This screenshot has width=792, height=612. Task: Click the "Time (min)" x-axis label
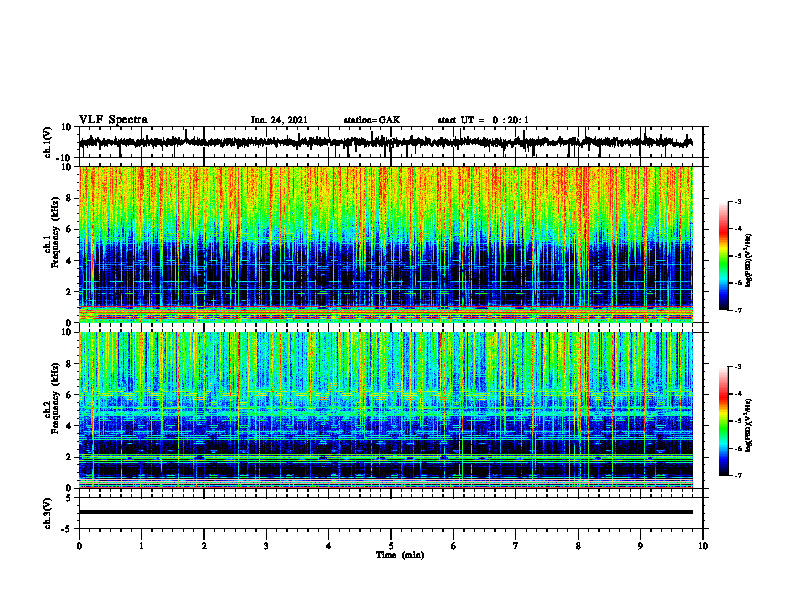pyautogui.click(x=400, y=555)
